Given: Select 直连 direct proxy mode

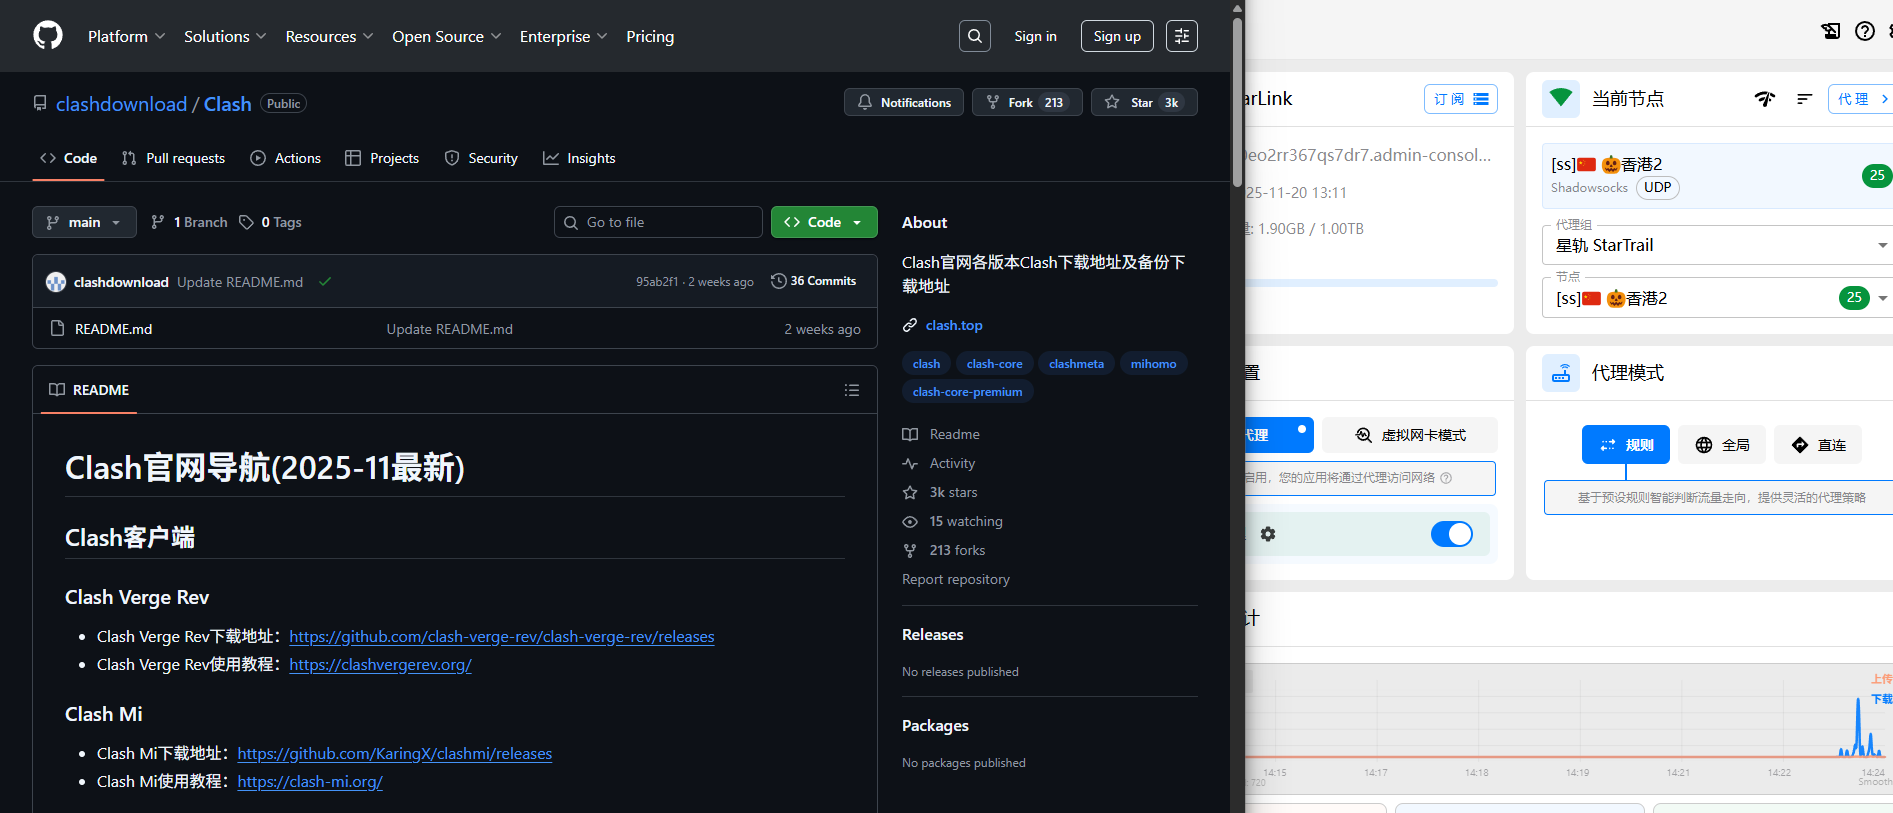Looking at the screenshot, I should pyautogui.click(x=1818, y=445).
